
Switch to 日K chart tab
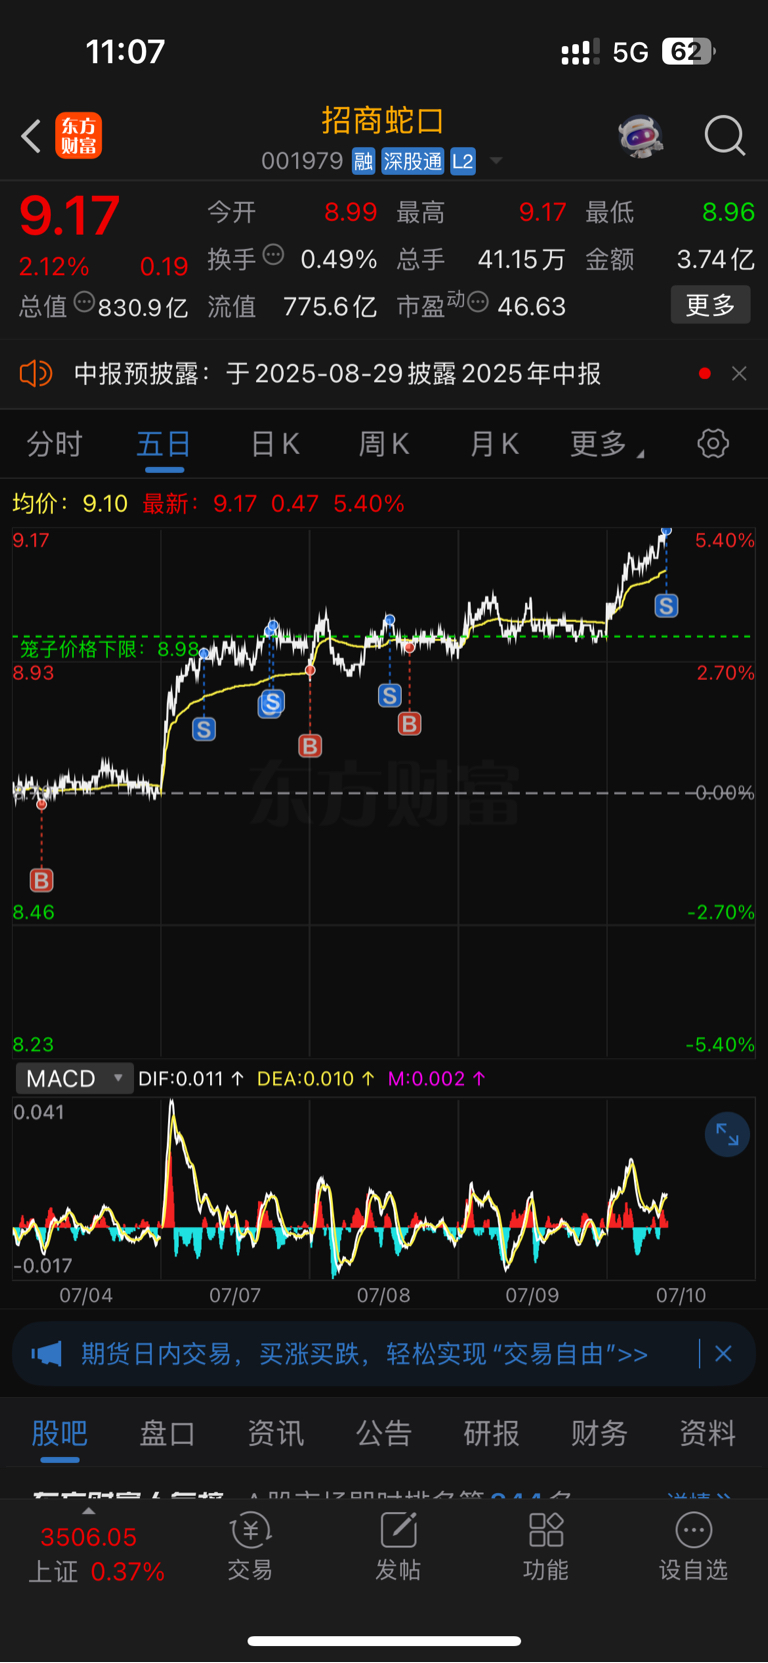[275, 444]
